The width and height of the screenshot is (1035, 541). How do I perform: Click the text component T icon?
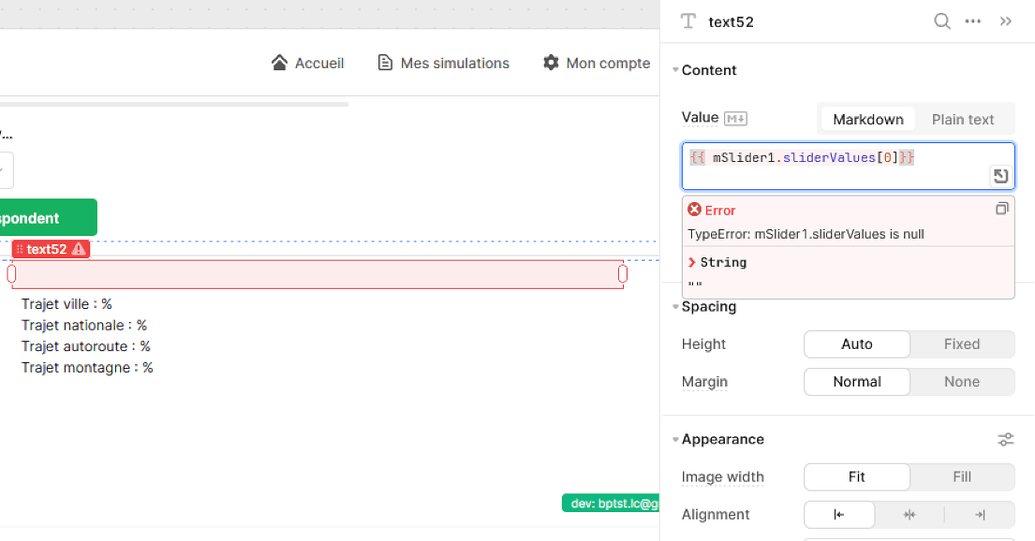click(x=688, y=21)
